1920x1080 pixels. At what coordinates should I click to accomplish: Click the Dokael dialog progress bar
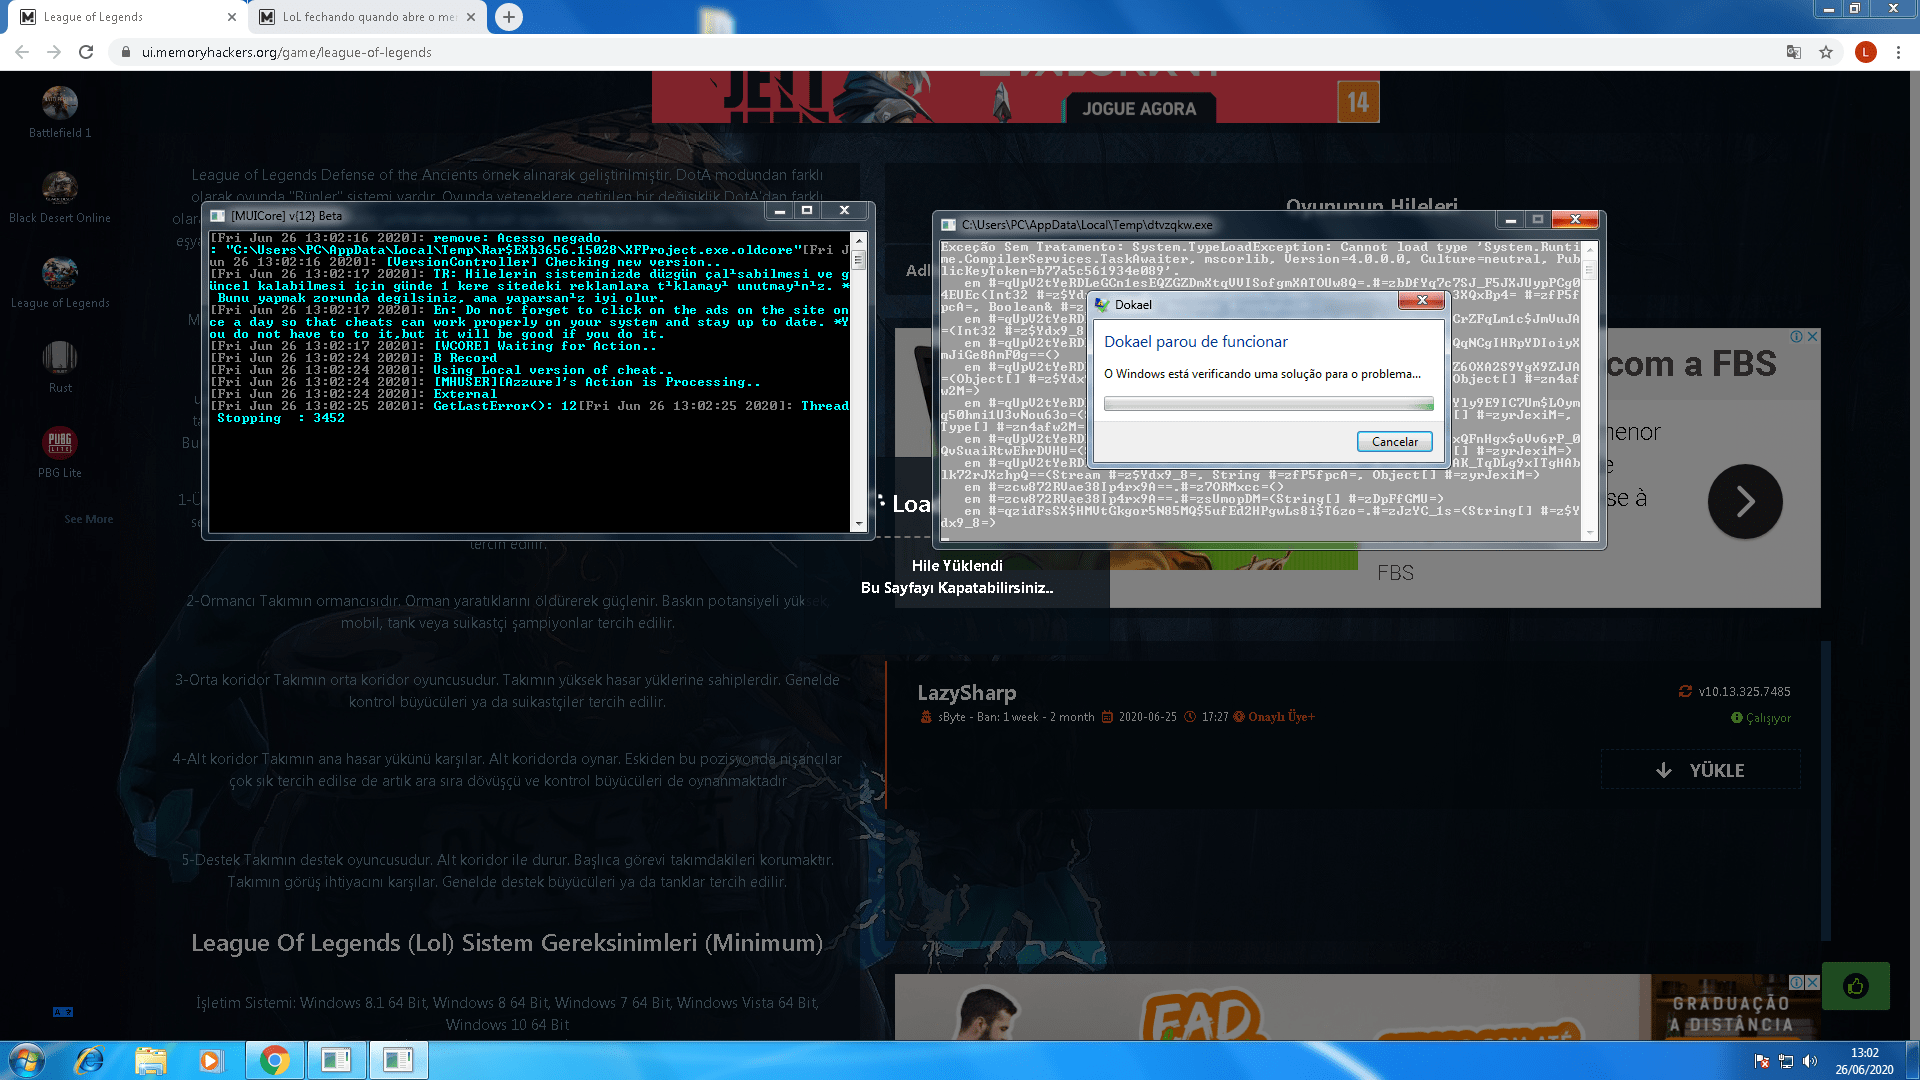pyautogui.click(x=1268, y=404)
